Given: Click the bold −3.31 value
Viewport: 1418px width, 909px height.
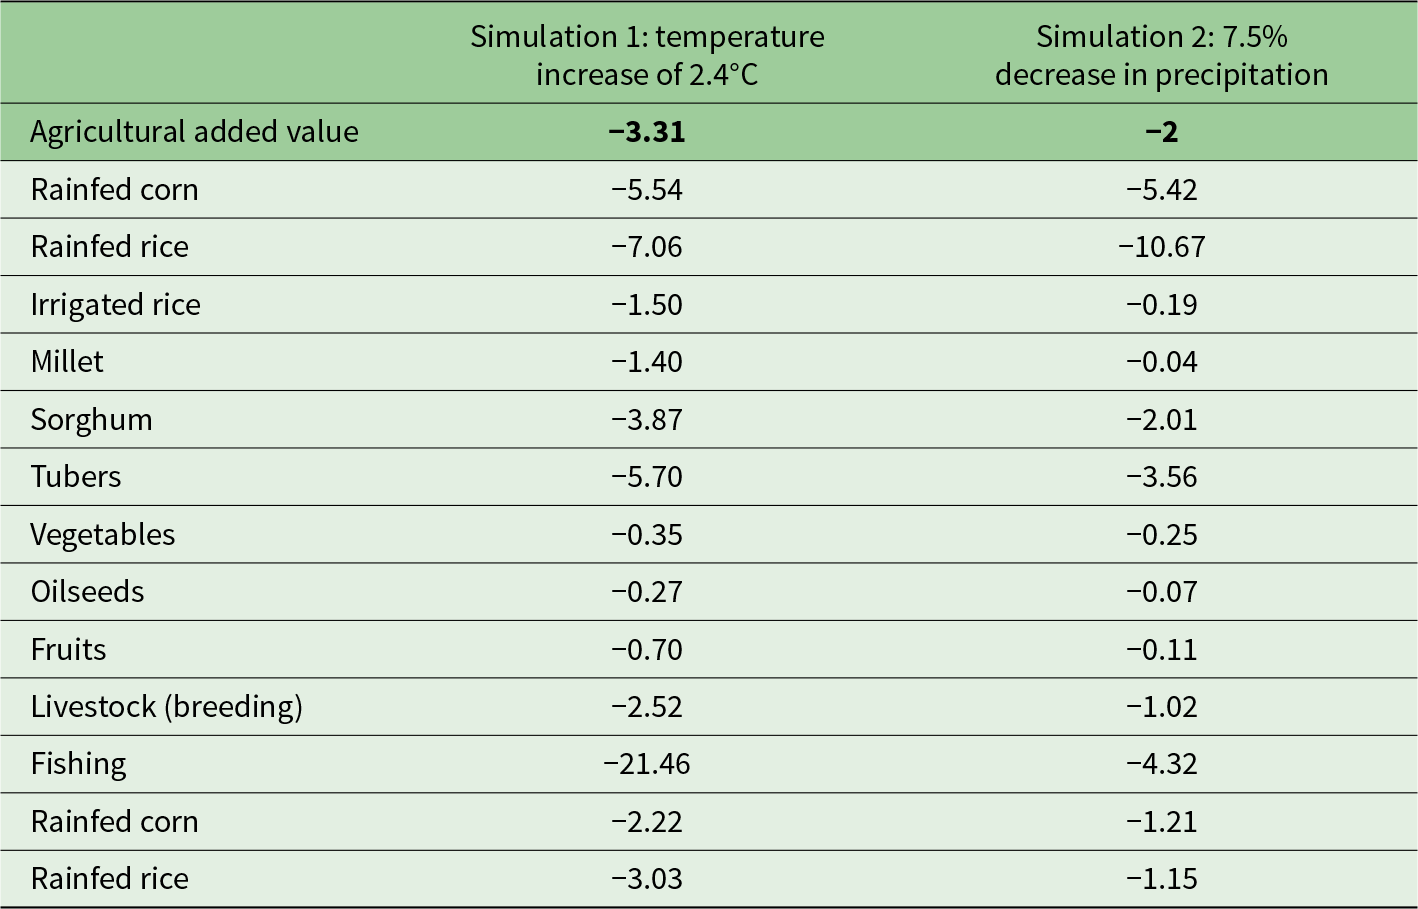Looking at the screenshot, I should (647, 132).
